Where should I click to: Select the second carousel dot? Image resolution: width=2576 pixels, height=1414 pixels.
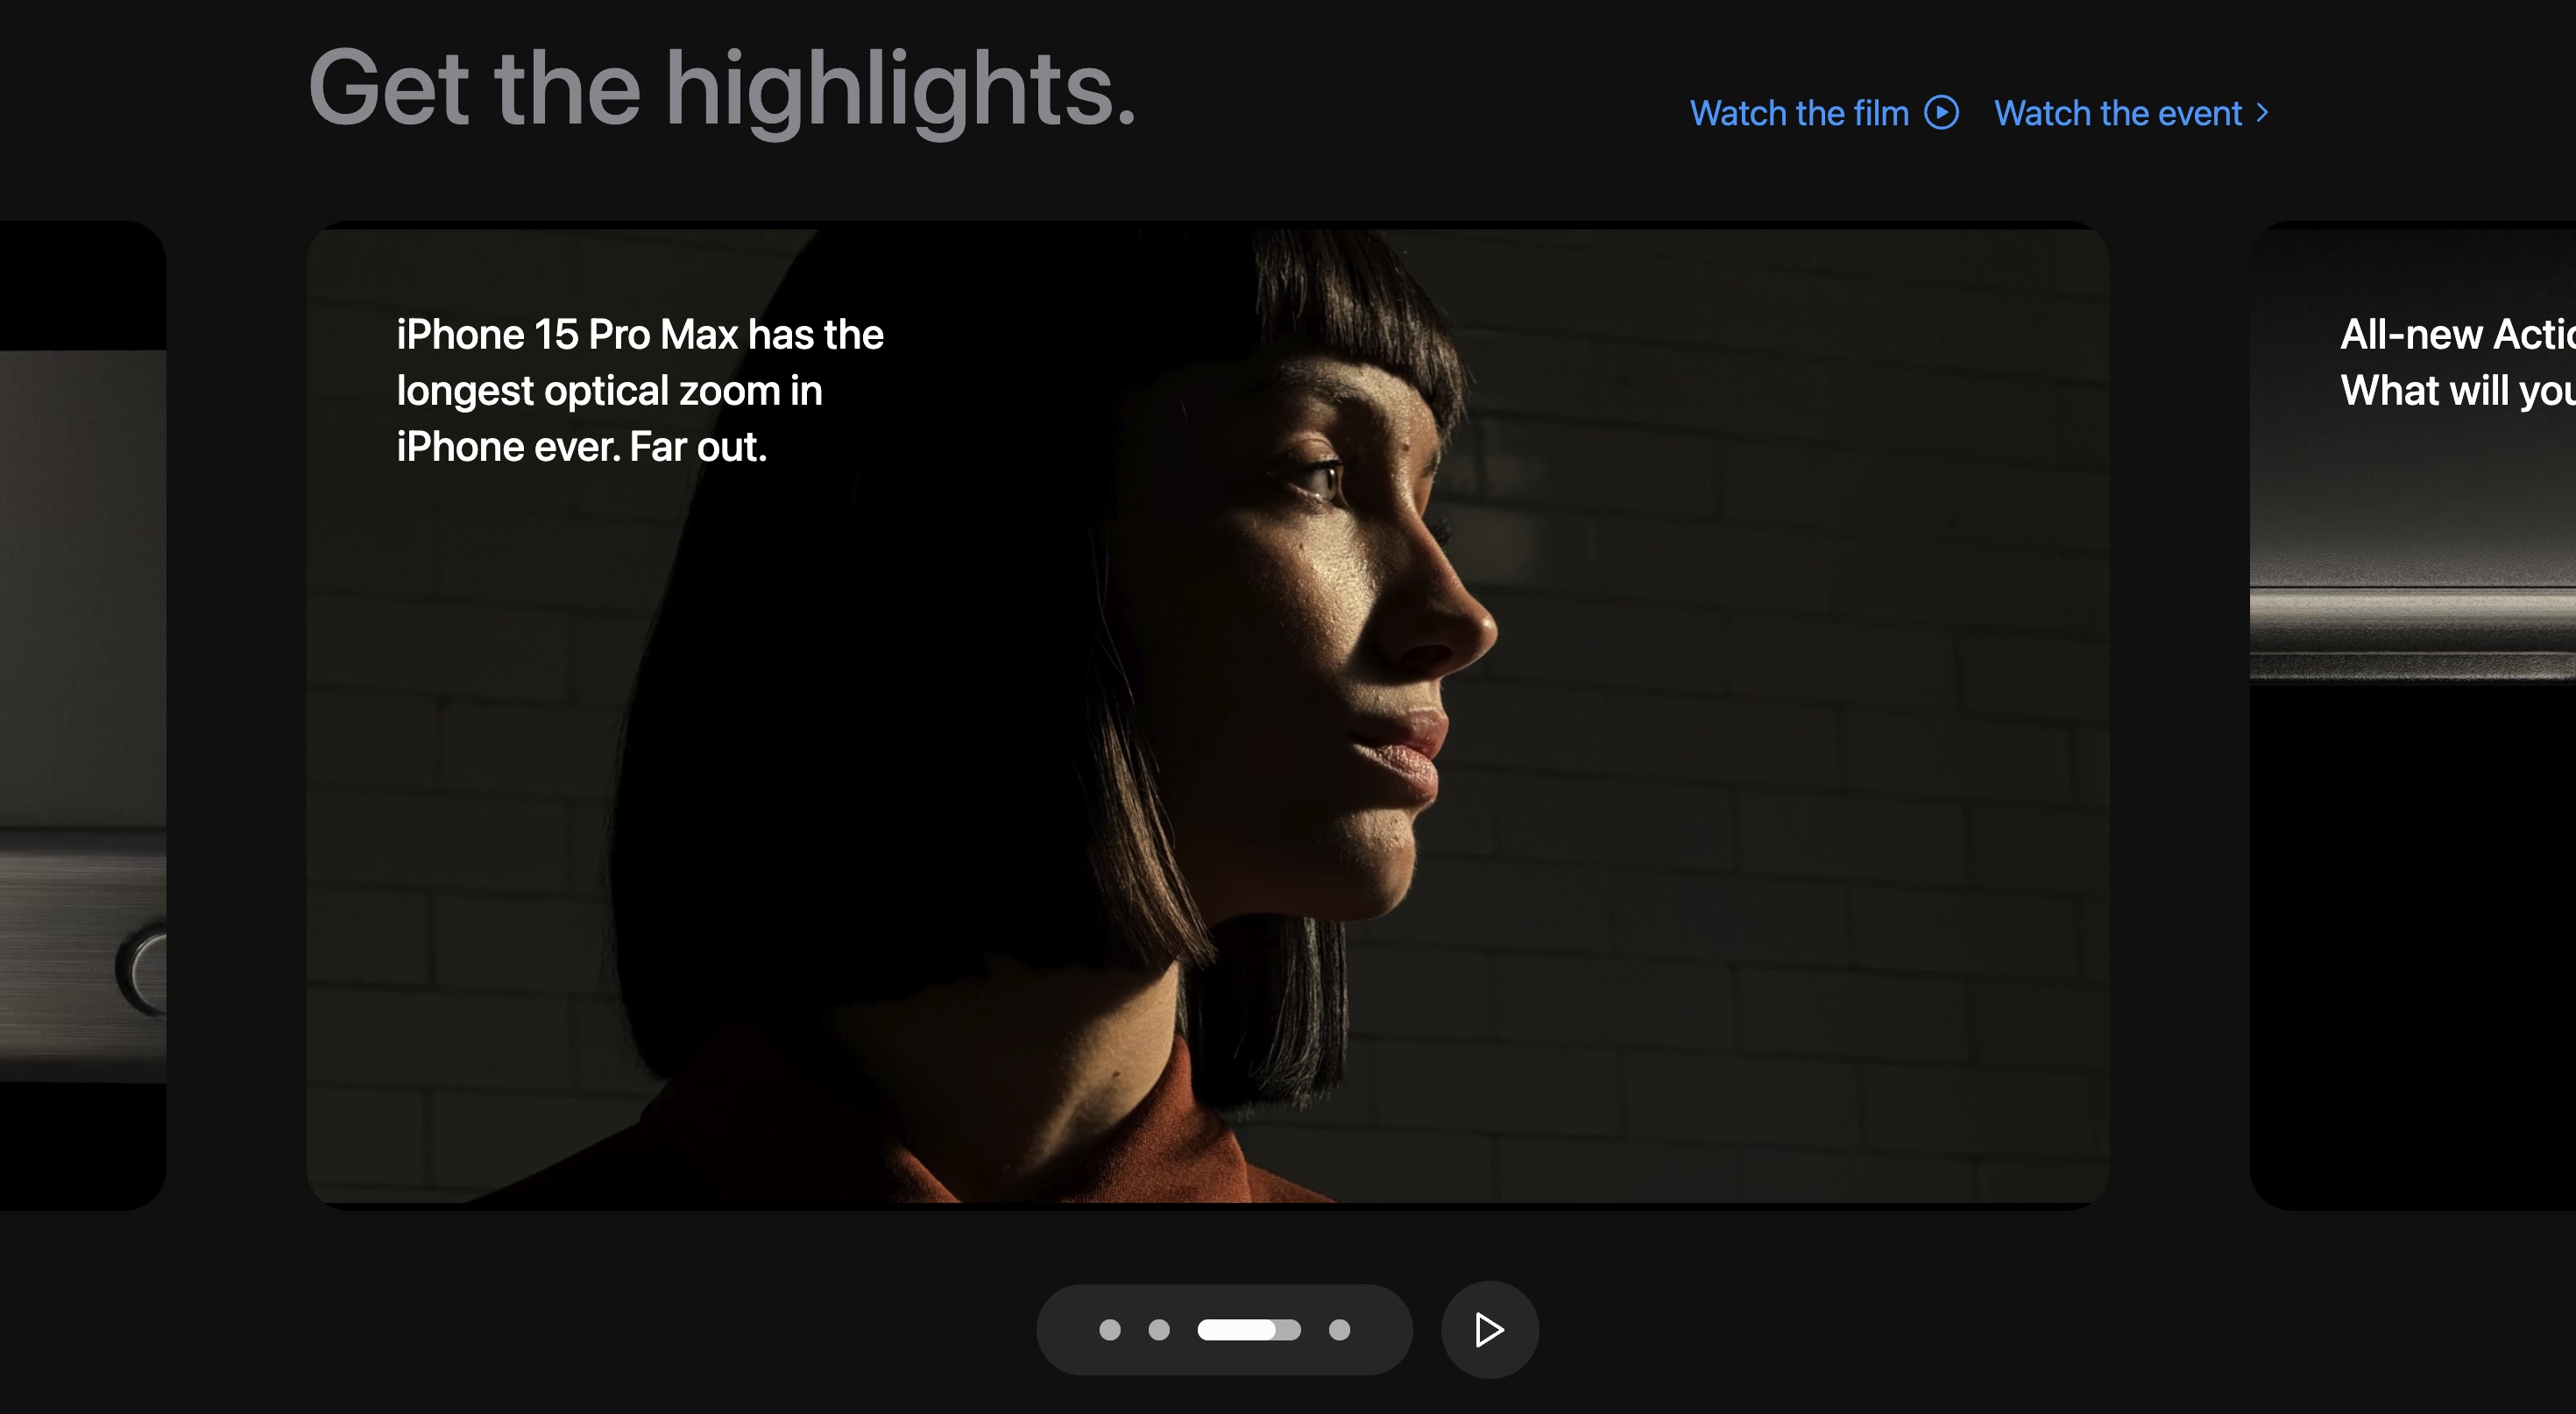(x=1159, y=1330)
